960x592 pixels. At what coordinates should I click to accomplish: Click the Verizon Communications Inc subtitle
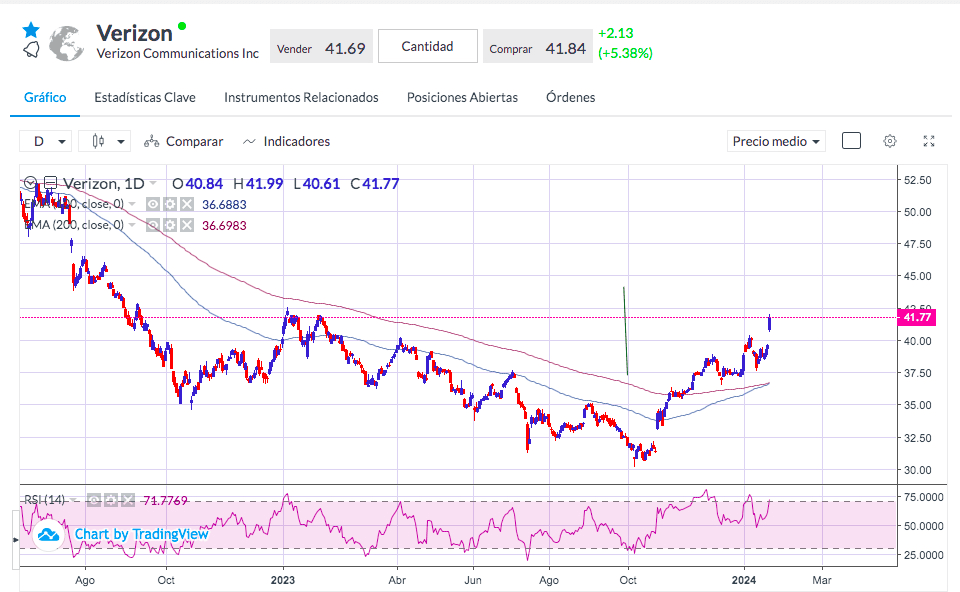(178, 54)
